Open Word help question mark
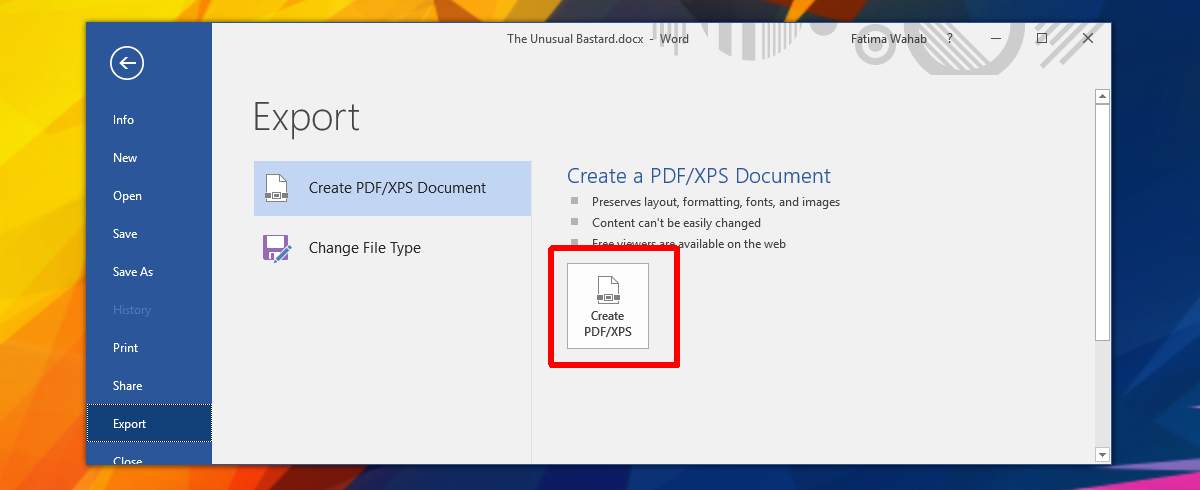Image resolution: width=1200 pixels, height=490 pixels. point(950,39)
